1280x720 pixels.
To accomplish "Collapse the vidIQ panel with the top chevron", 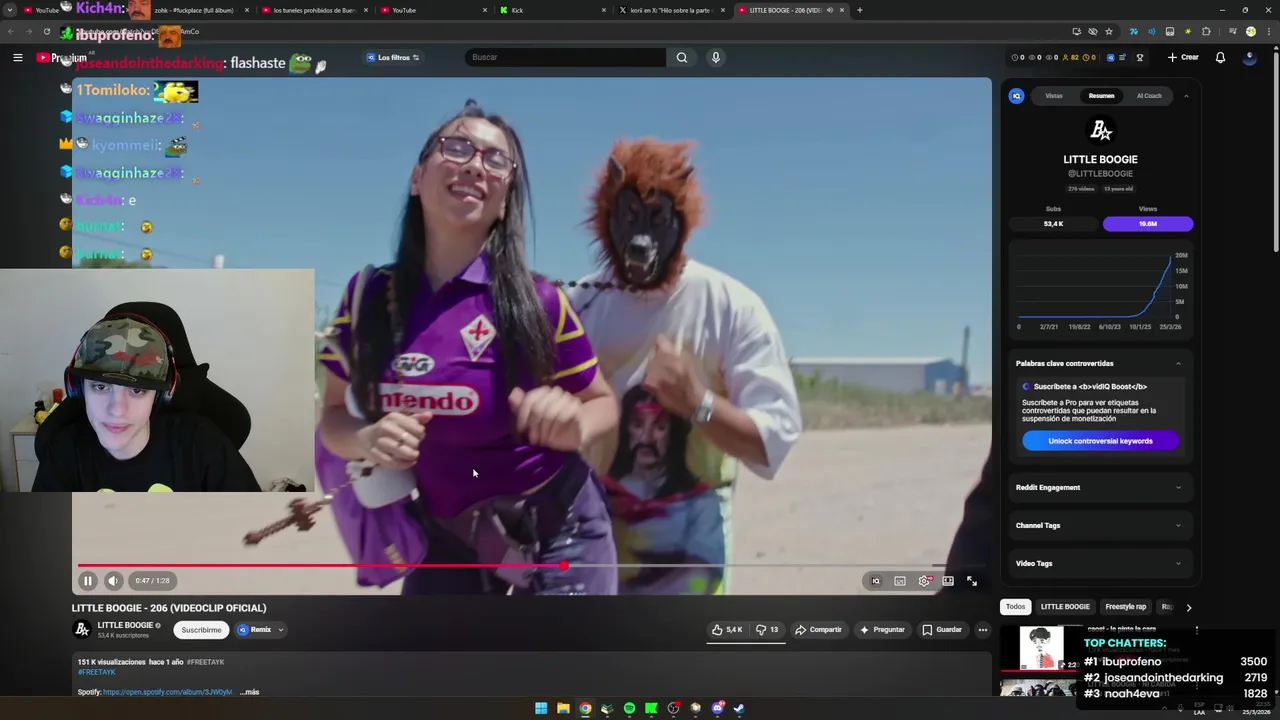I will pos(1186,96).
